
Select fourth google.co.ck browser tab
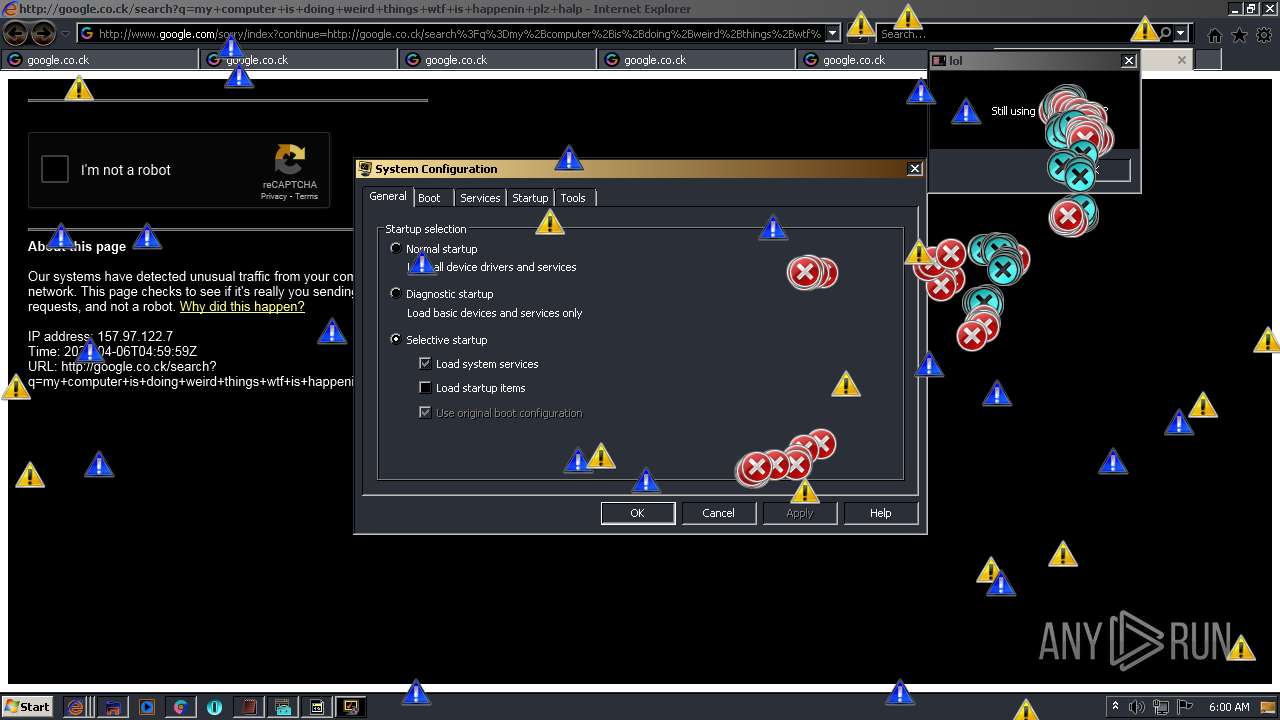pyautogui.click(x=697, y=60)
